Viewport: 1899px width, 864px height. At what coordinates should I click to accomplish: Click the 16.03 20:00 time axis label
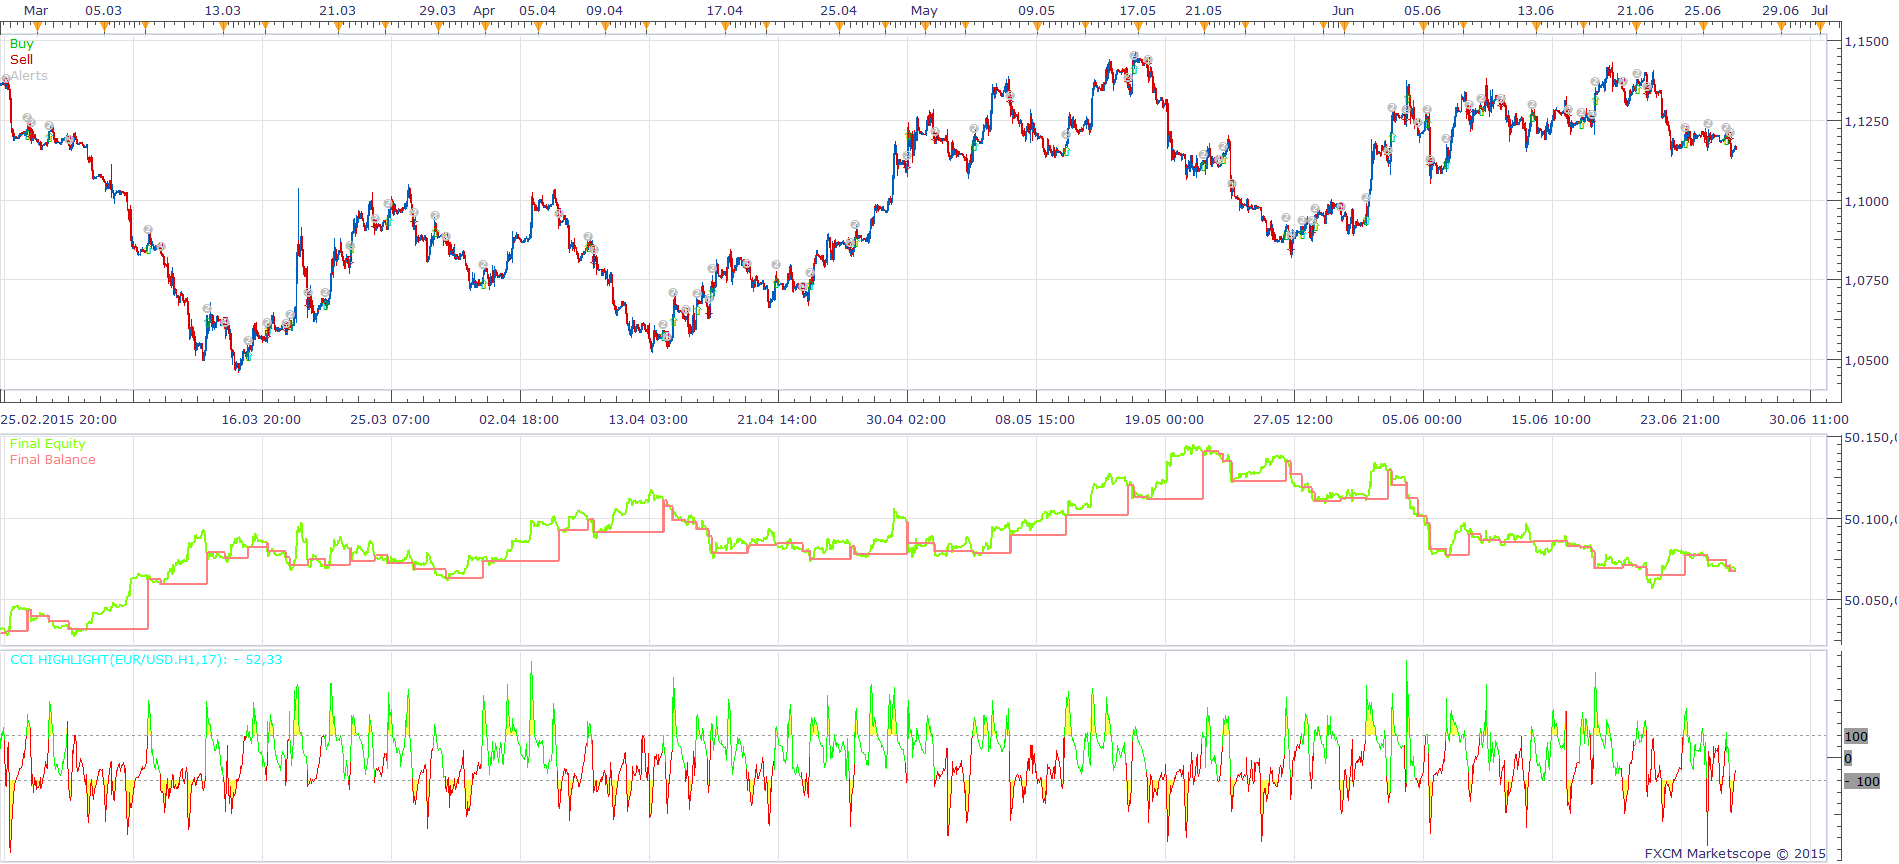(261, 420)
